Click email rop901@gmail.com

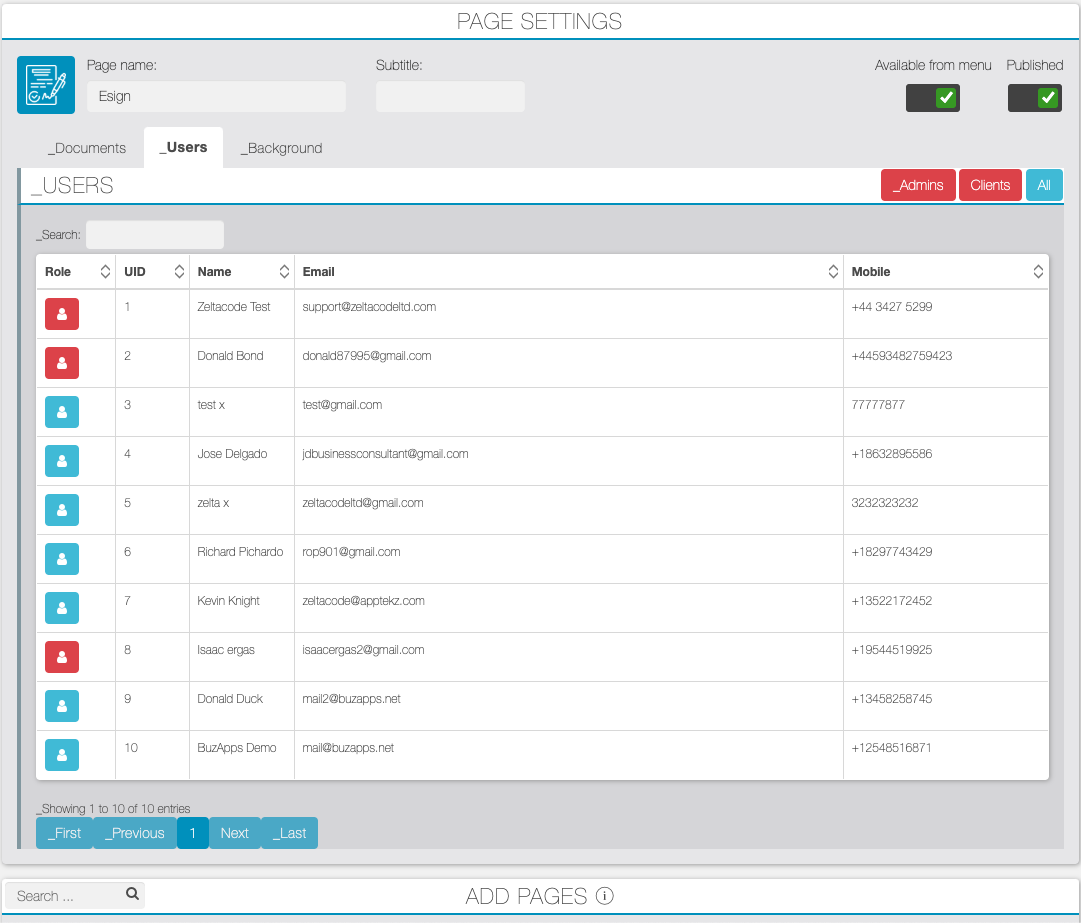(x=351, y=551)
